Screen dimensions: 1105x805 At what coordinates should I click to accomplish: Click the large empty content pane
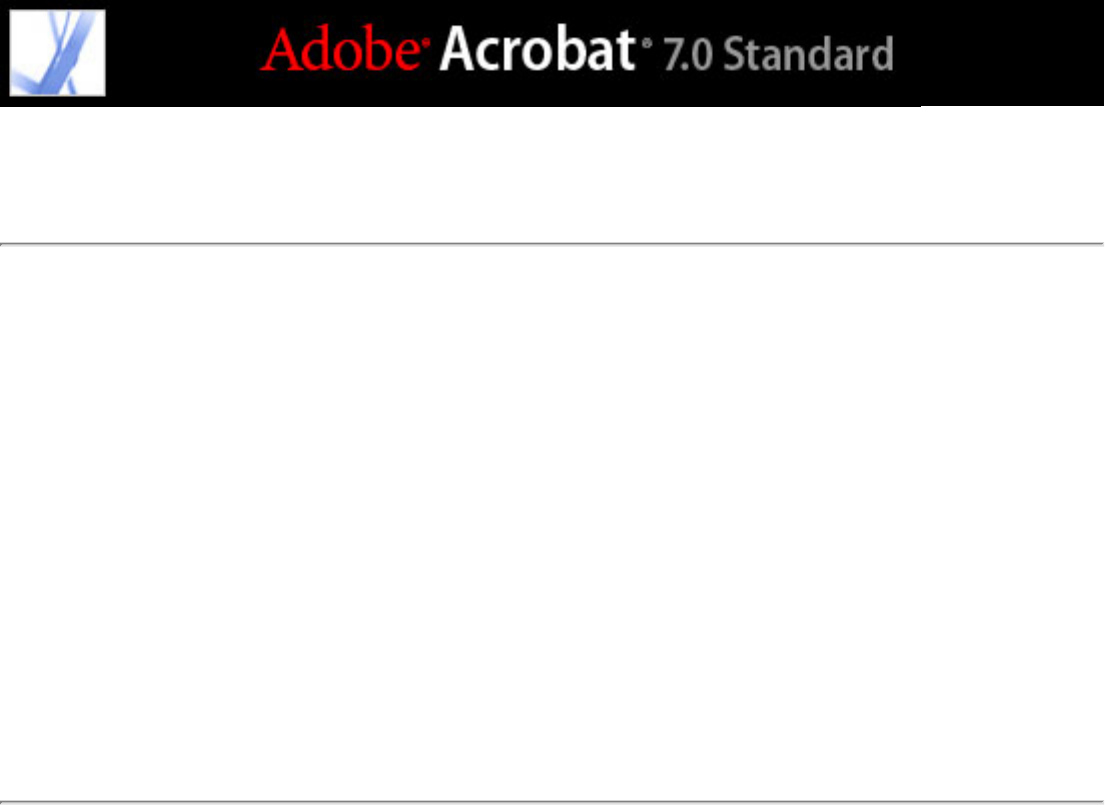[x=552, y=523]
